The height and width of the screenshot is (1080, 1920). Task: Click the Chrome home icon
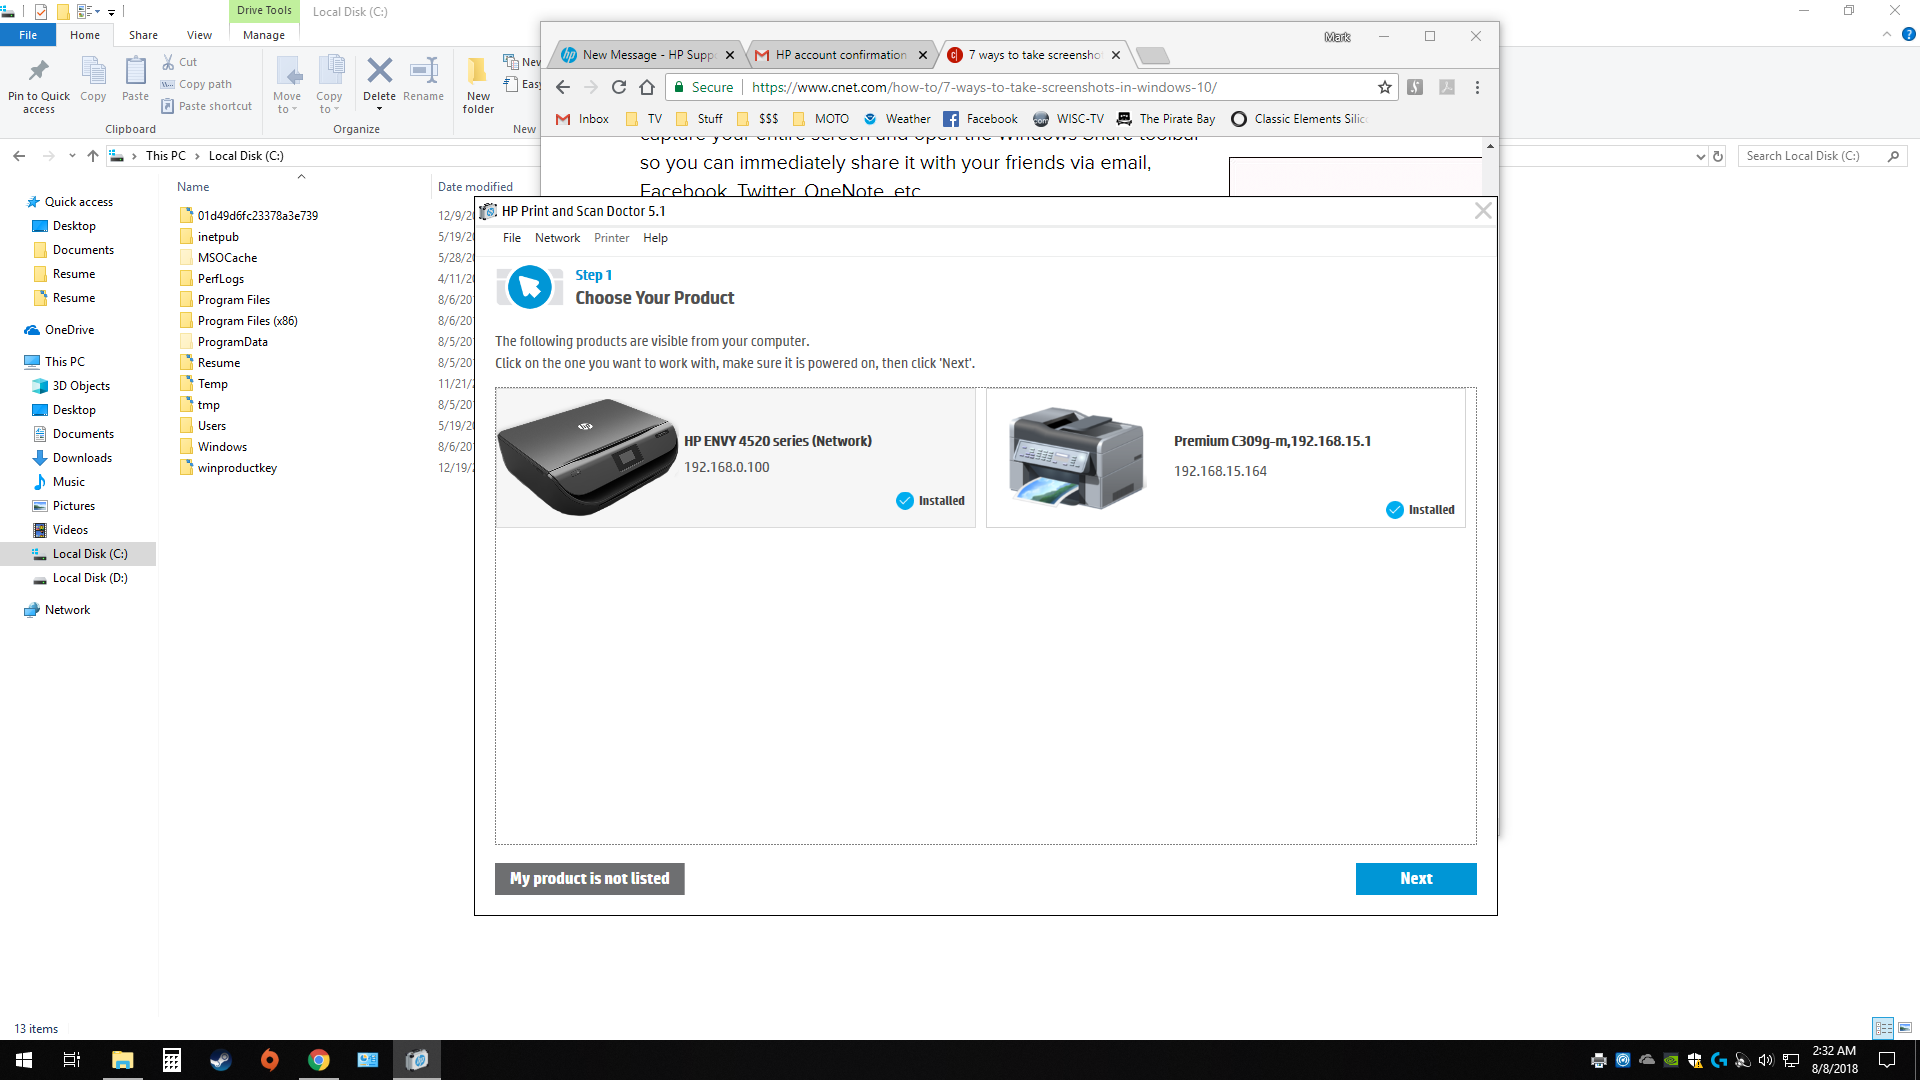647,87
